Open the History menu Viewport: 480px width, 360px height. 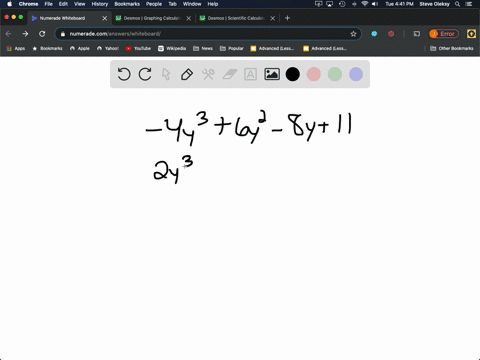pyautogui.click(x=100, y=4)
